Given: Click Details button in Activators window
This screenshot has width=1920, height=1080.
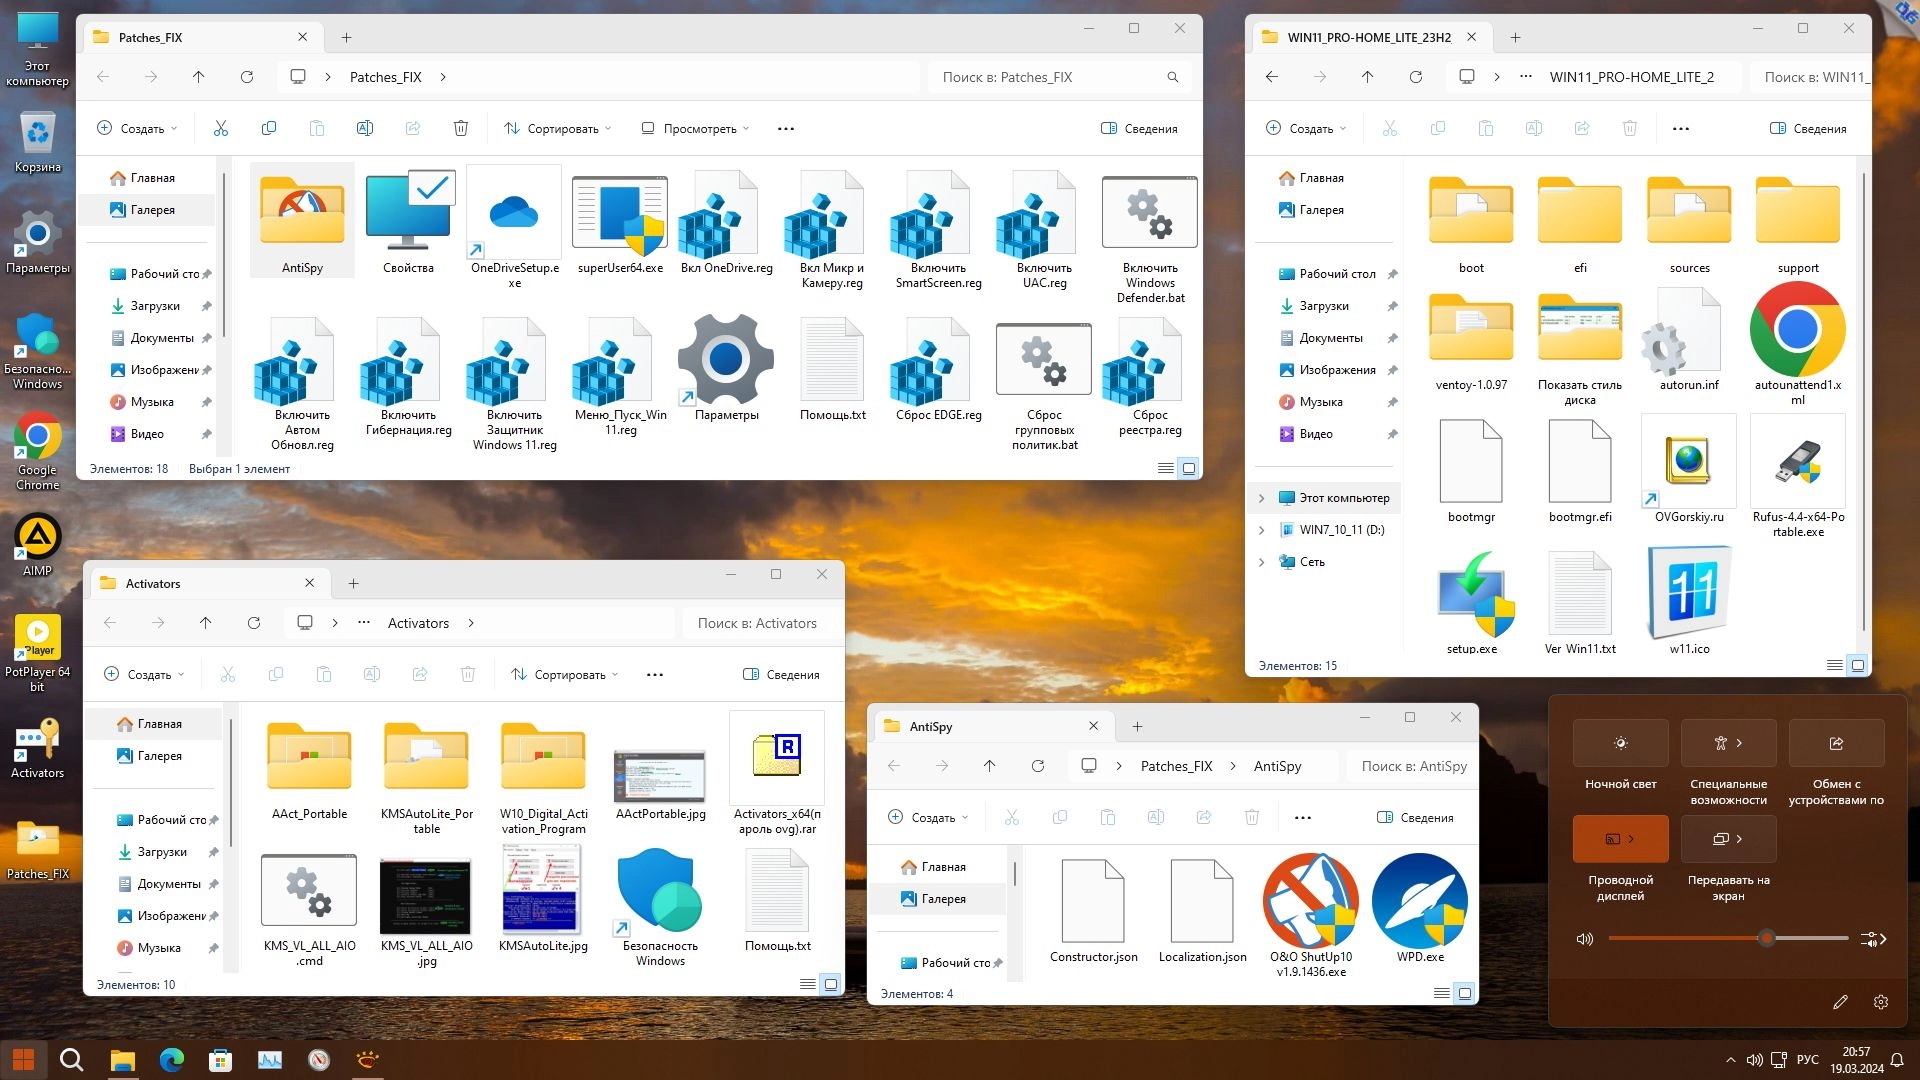Looking at the screenshot, I should [x=781, y=675].
